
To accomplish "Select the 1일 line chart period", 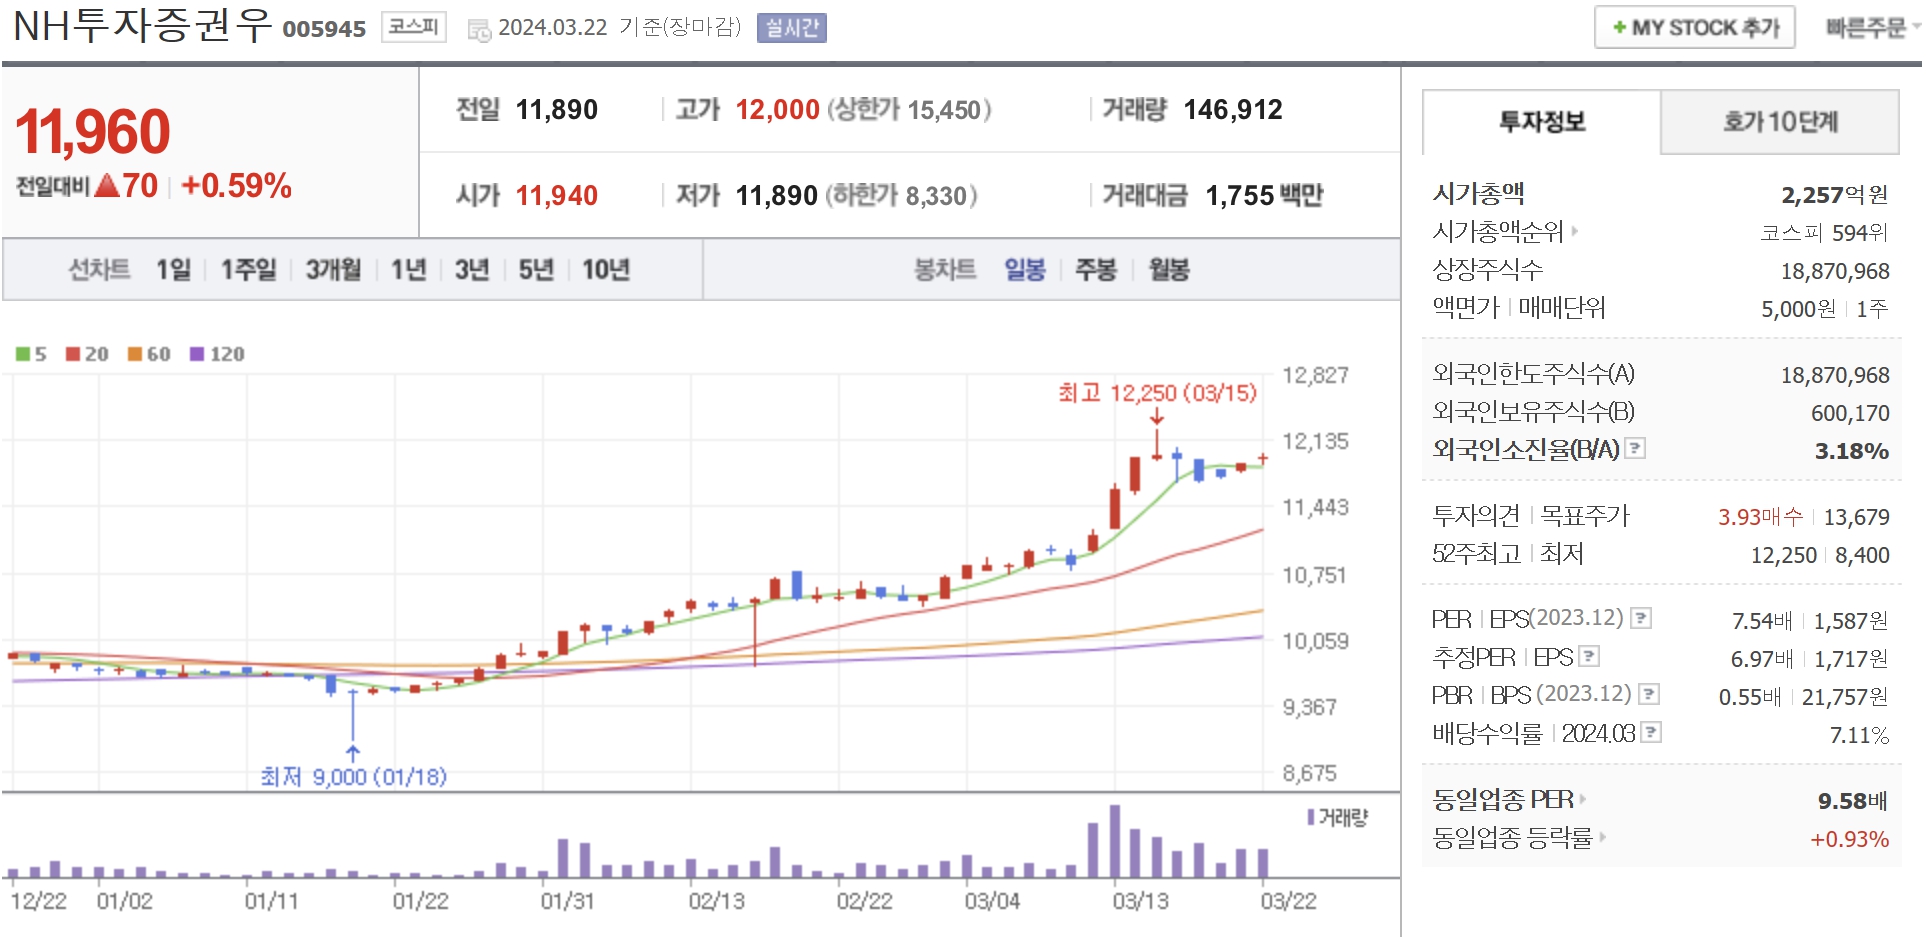I will click(173, 269).
